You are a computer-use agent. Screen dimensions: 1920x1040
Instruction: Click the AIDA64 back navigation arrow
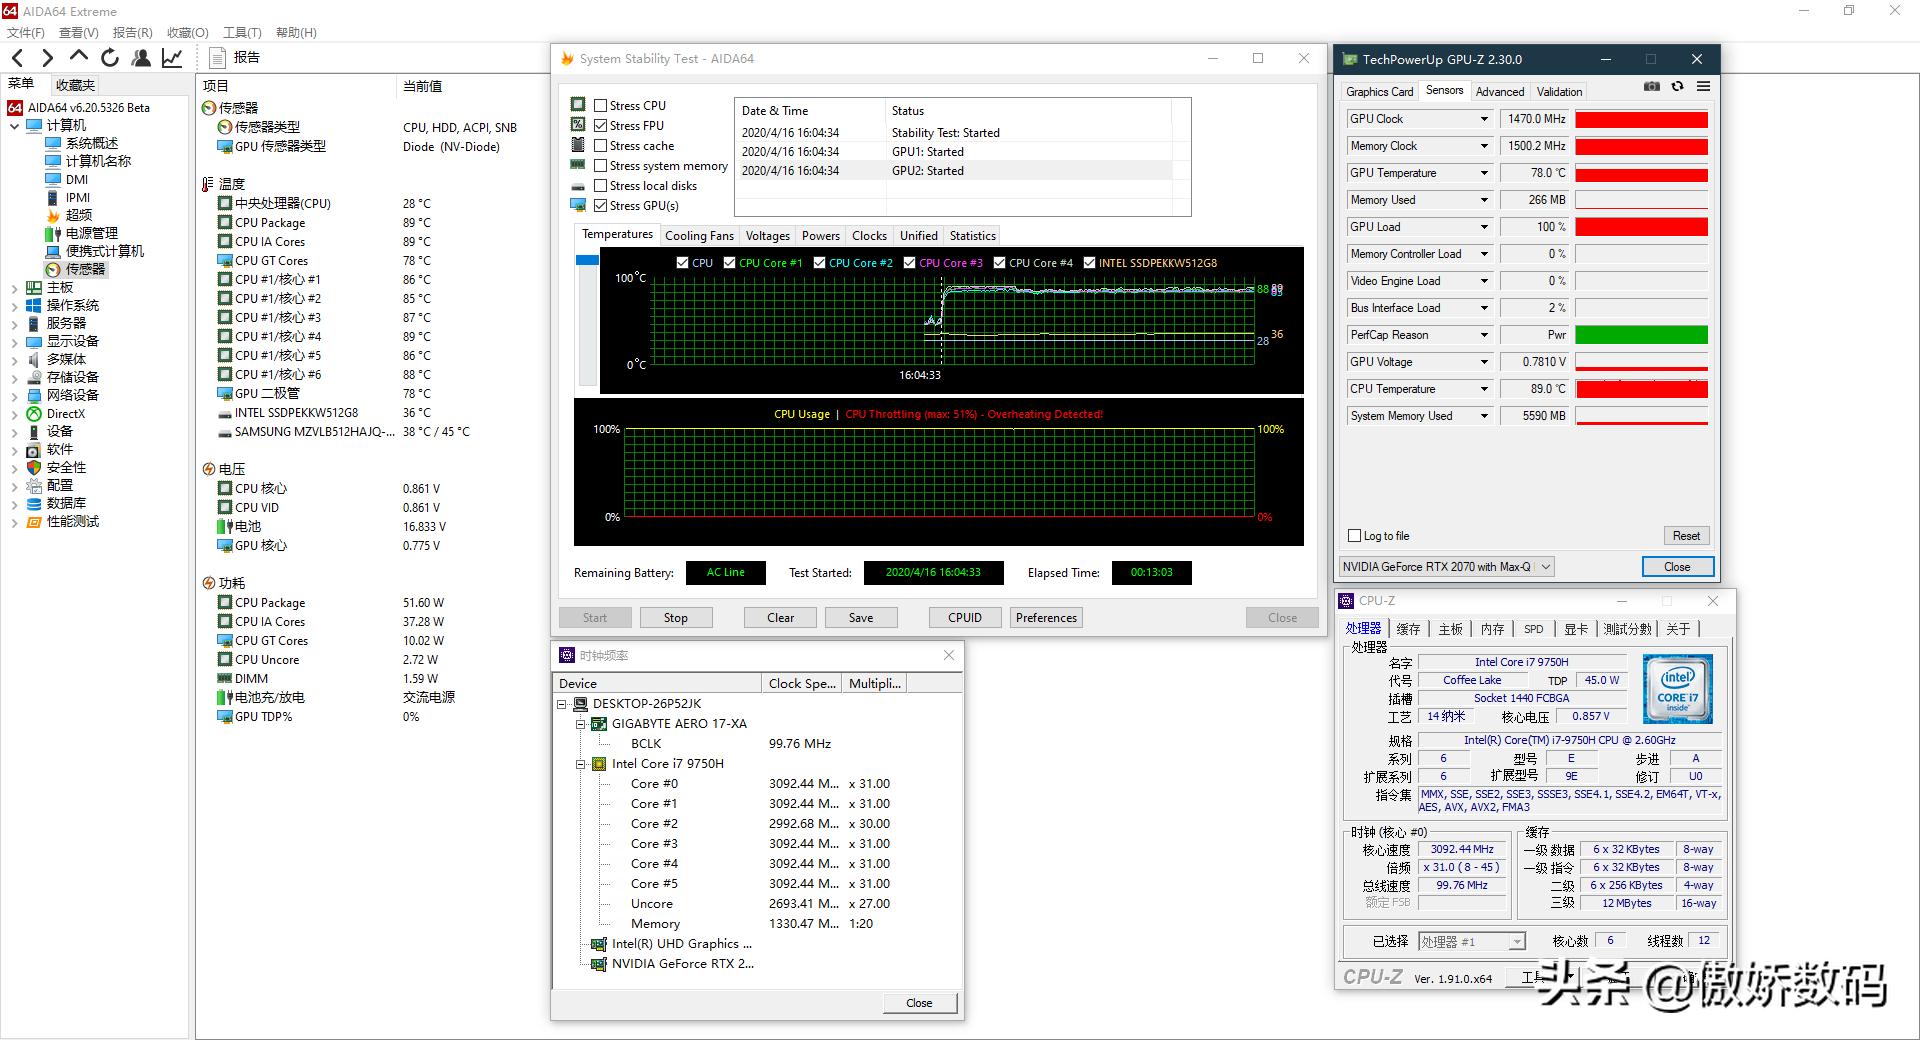click(x=18, y=58)
